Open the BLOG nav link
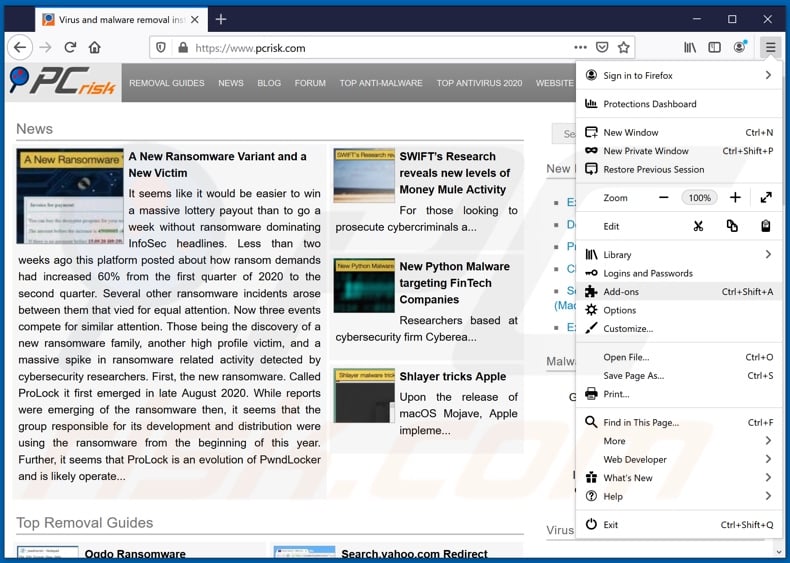The height and width of the screenshot is (563, 790). (x=269, y=83)
